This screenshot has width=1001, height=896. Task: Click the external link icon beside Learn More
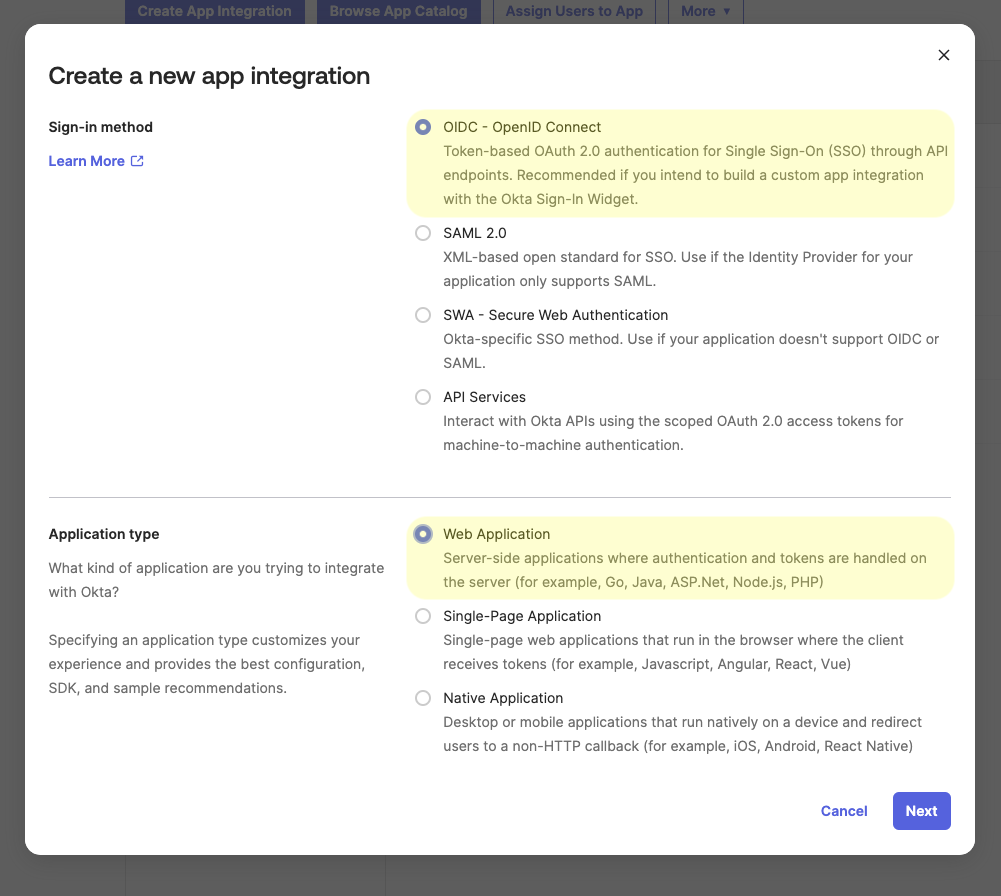pyautogui.click(x=136, y=160)
